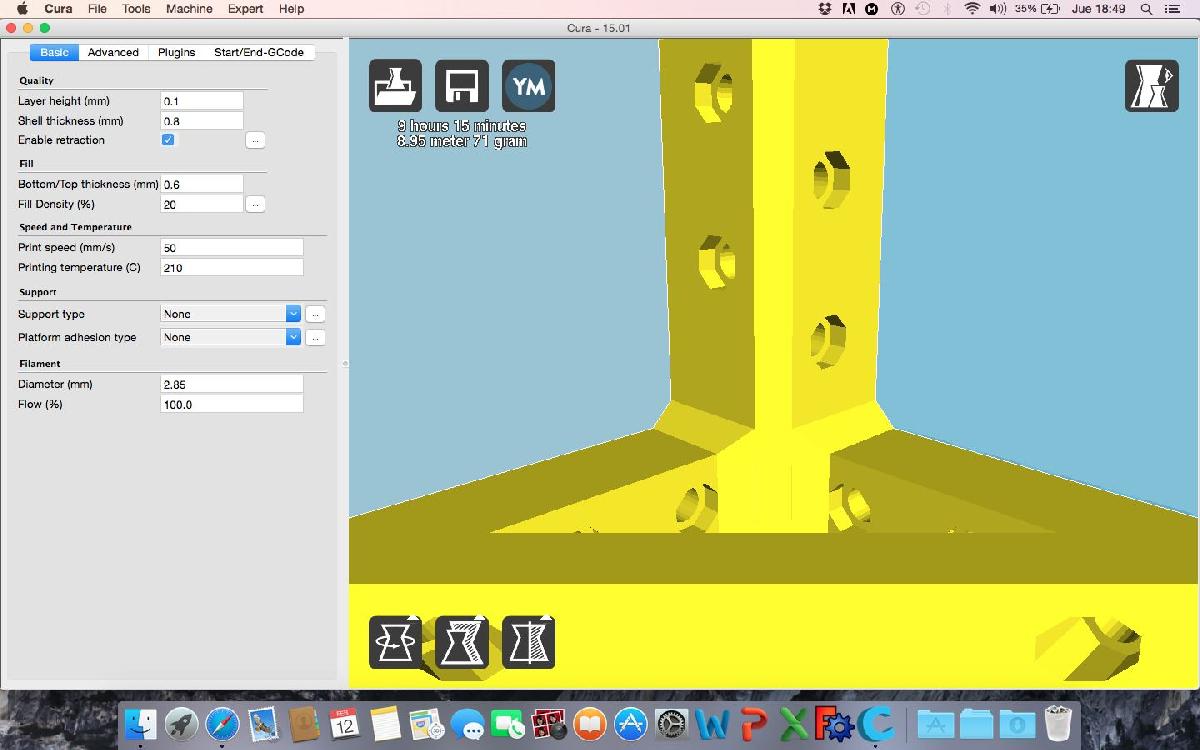The image size is (1200, 750).
Task: Switch to the Plugins tab
Action: tap(176, 52)
